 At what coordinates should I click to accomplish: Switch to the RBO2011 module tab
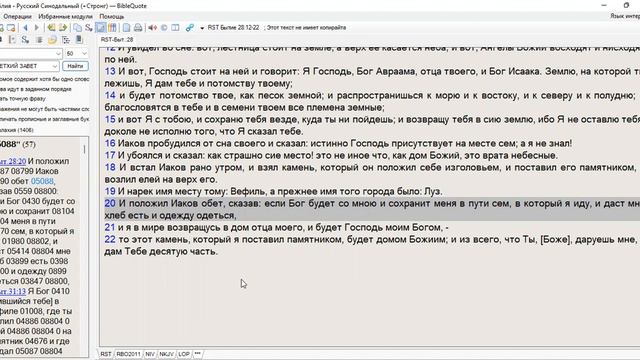pos(128,354)
